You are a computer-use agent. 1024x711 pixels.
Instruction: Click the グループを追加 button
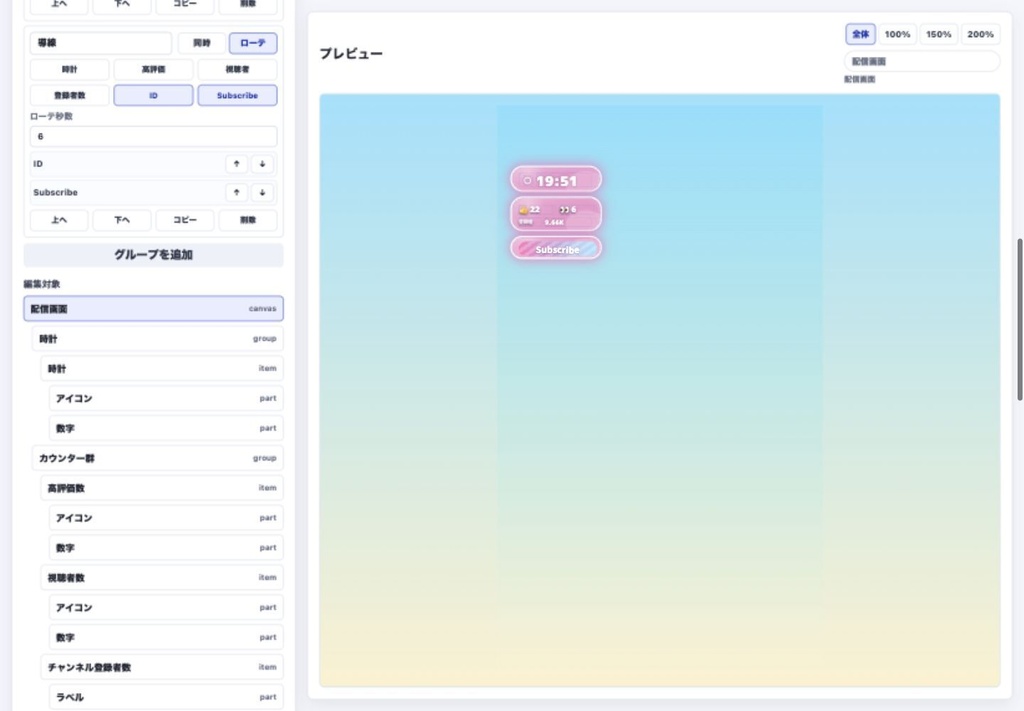click(153, 255)
